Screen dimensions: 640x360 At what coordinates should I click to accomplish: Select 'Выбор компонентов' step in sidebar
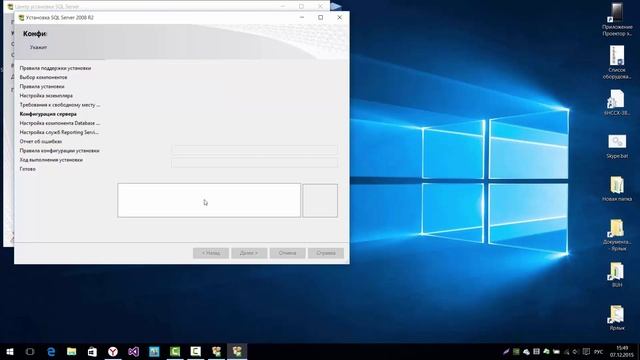[x=44, y=77]
